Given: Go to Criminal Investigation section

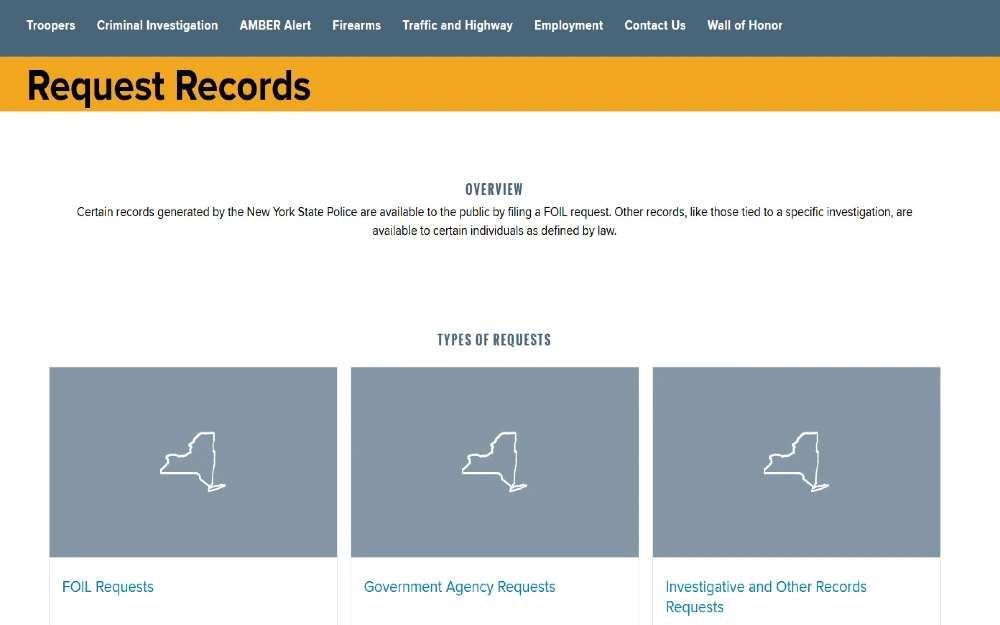Looking at the screenshot, I should [x=158, y=26].
